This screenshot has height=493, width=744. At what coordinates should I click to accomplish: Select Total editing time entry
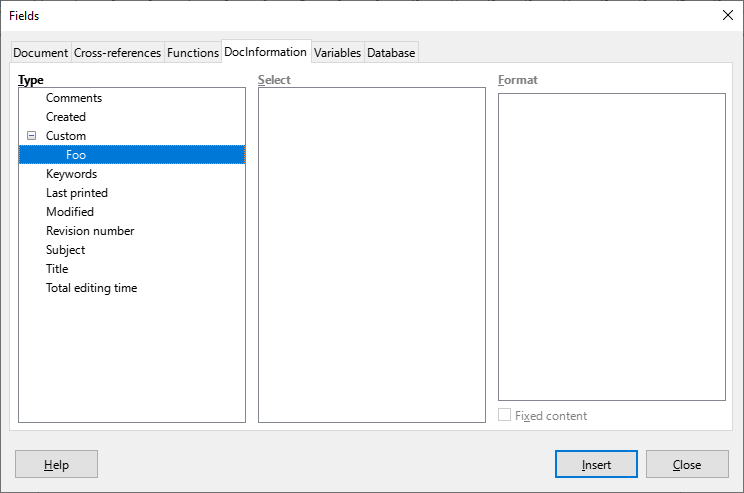(x=92, y=288)
